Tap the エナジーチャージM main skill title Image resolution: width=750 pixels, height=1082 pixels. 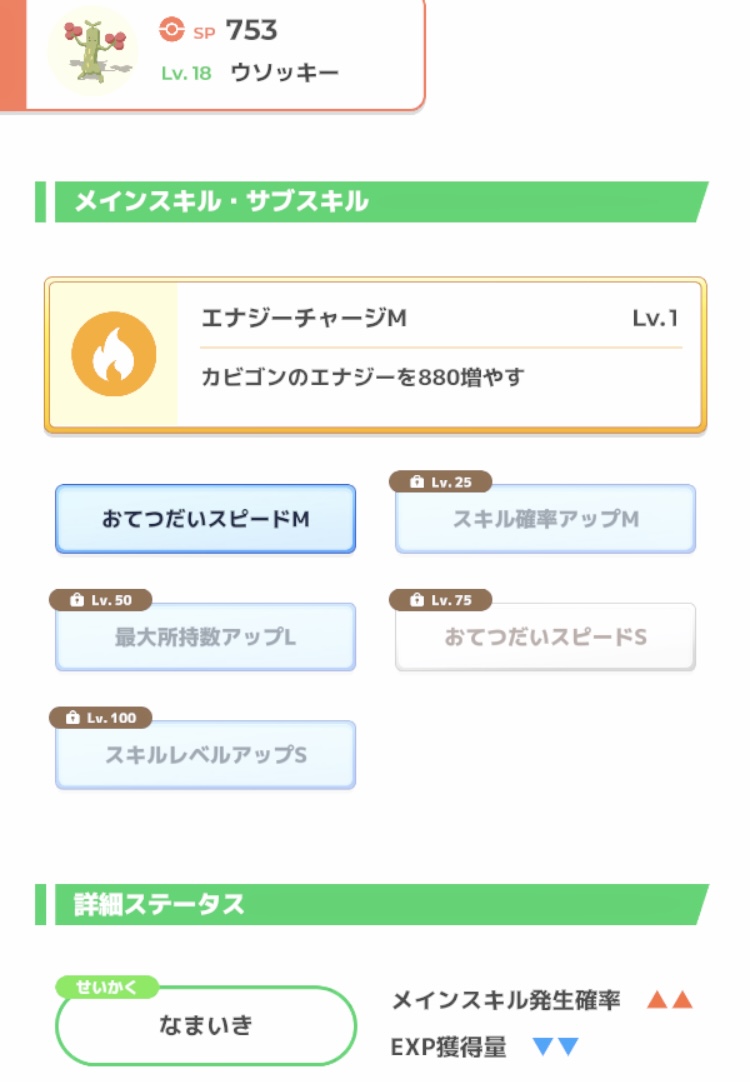304,319
